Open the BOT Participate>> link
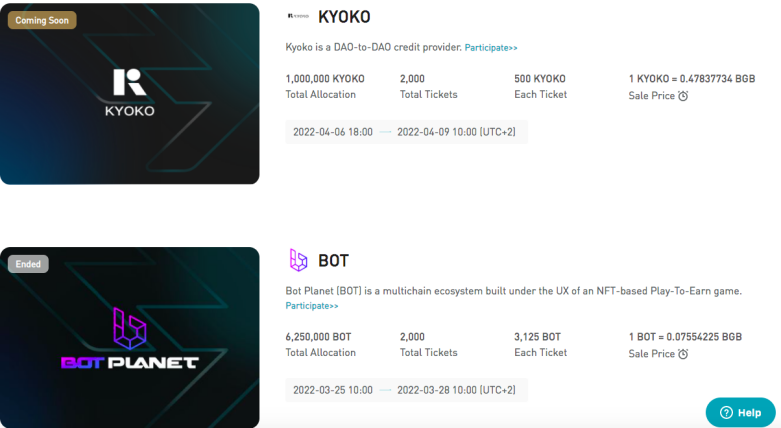 point(312,305)
